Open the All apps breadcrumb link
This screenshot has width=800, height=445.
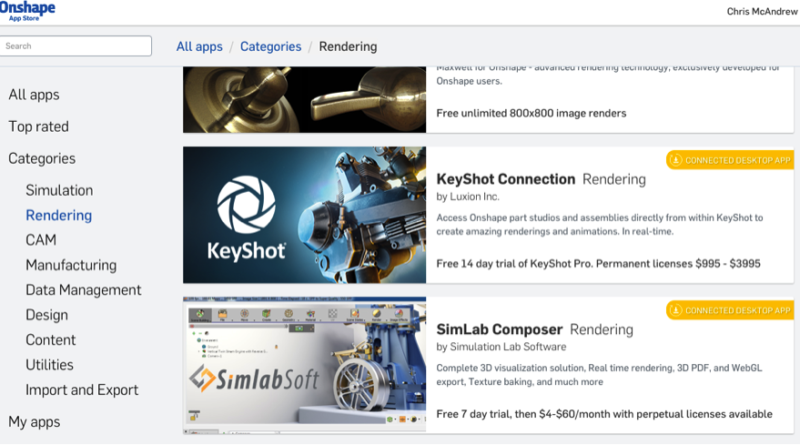tap(199, 46)
